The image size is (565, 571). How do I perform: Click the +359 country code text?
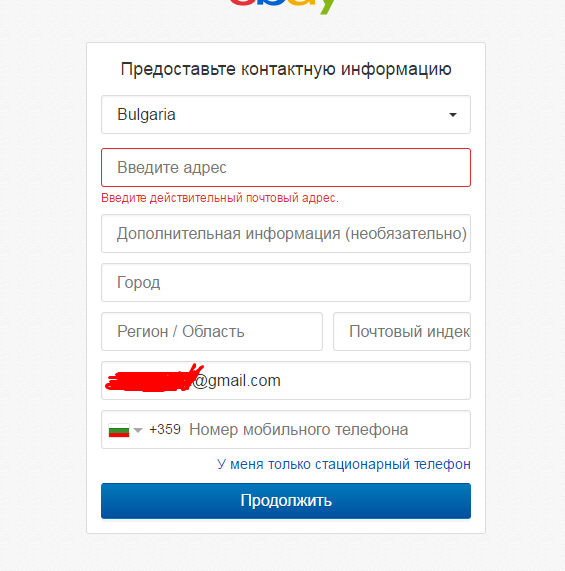(x=165, y=430)
